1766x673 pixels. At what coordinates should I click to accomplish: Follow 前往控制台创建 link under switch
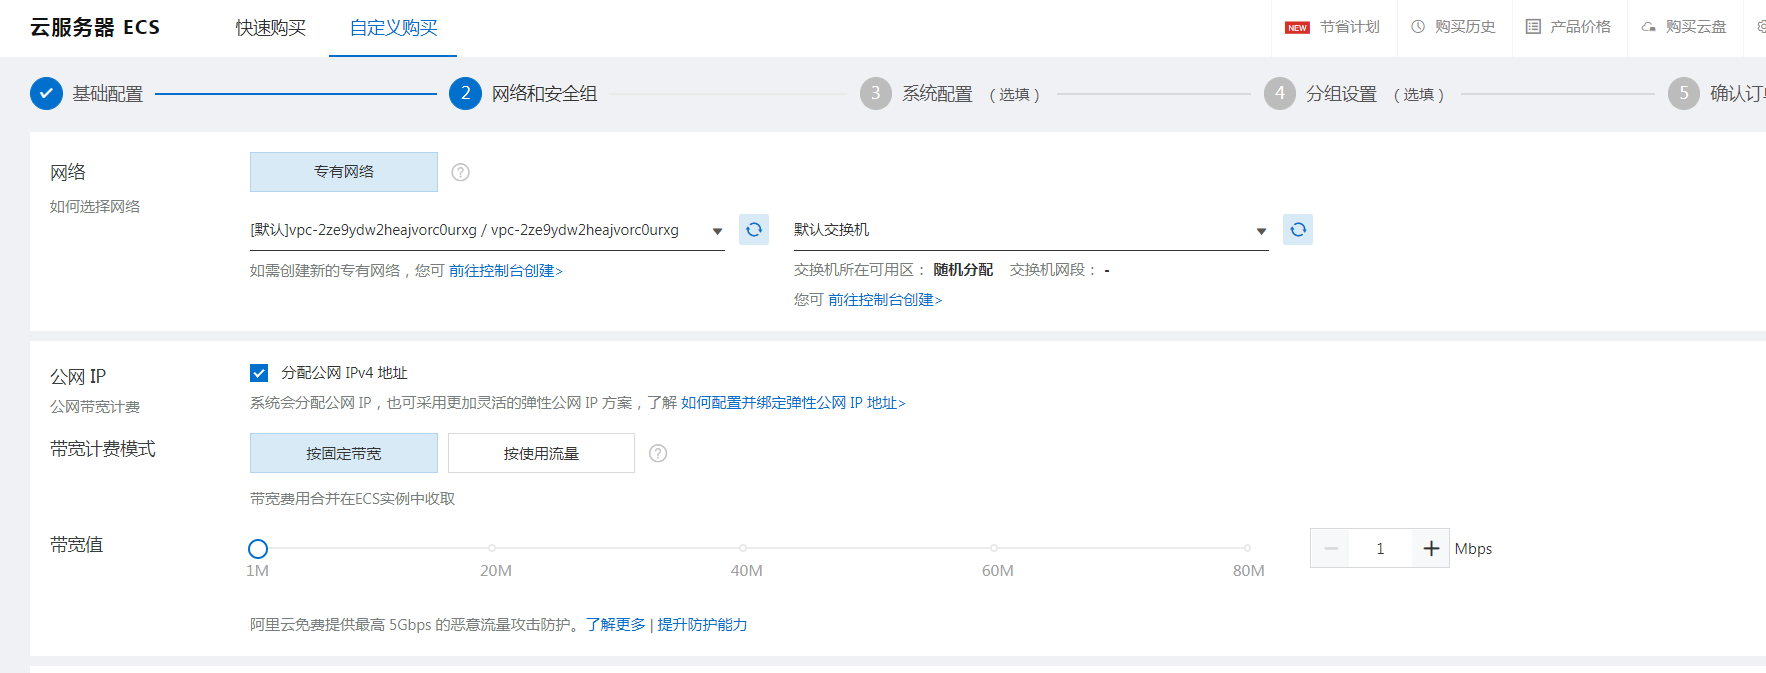pyautogui.click(x=885, y=300)
